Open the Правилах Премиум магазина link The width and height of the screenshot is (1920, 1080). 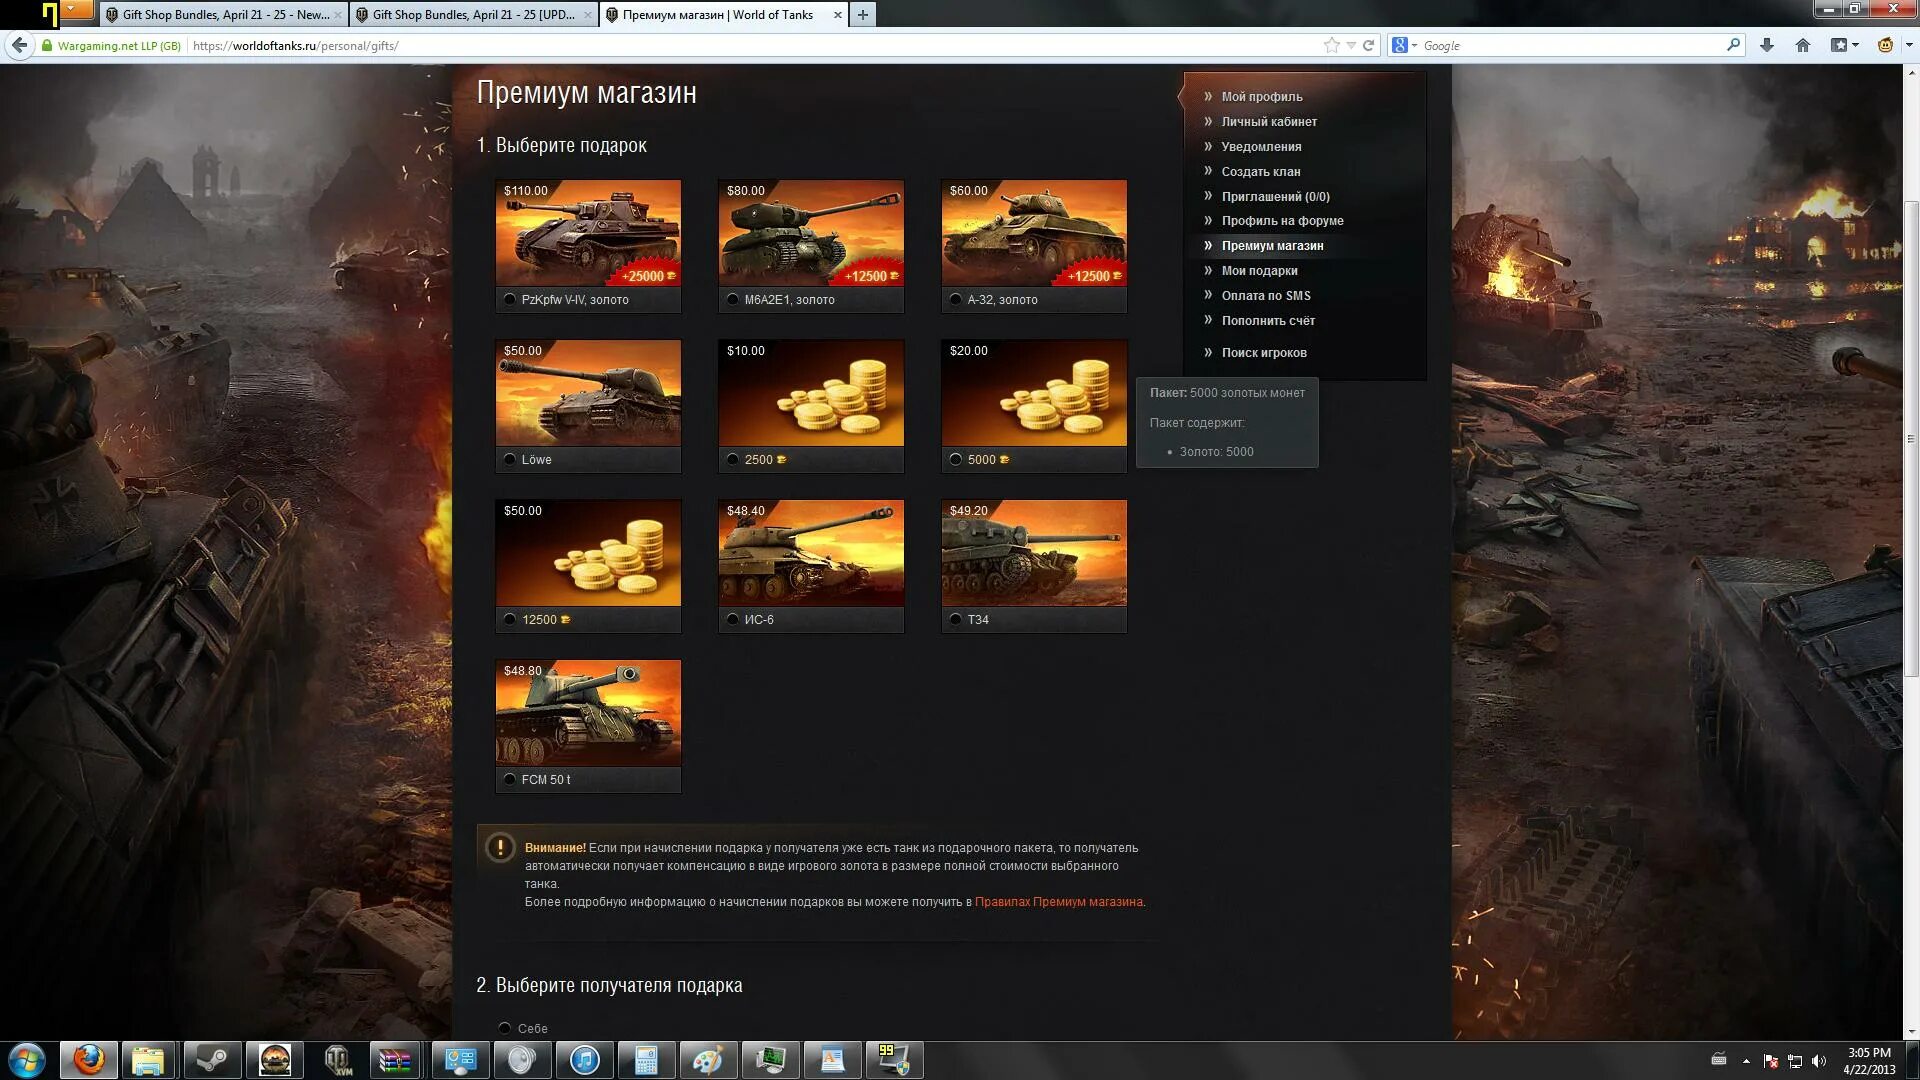1059,902
